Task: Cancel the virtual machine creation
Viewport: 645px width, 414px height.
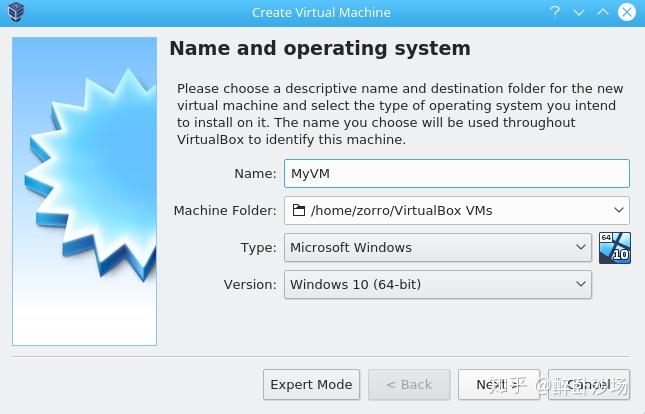Action: point(592,384)
